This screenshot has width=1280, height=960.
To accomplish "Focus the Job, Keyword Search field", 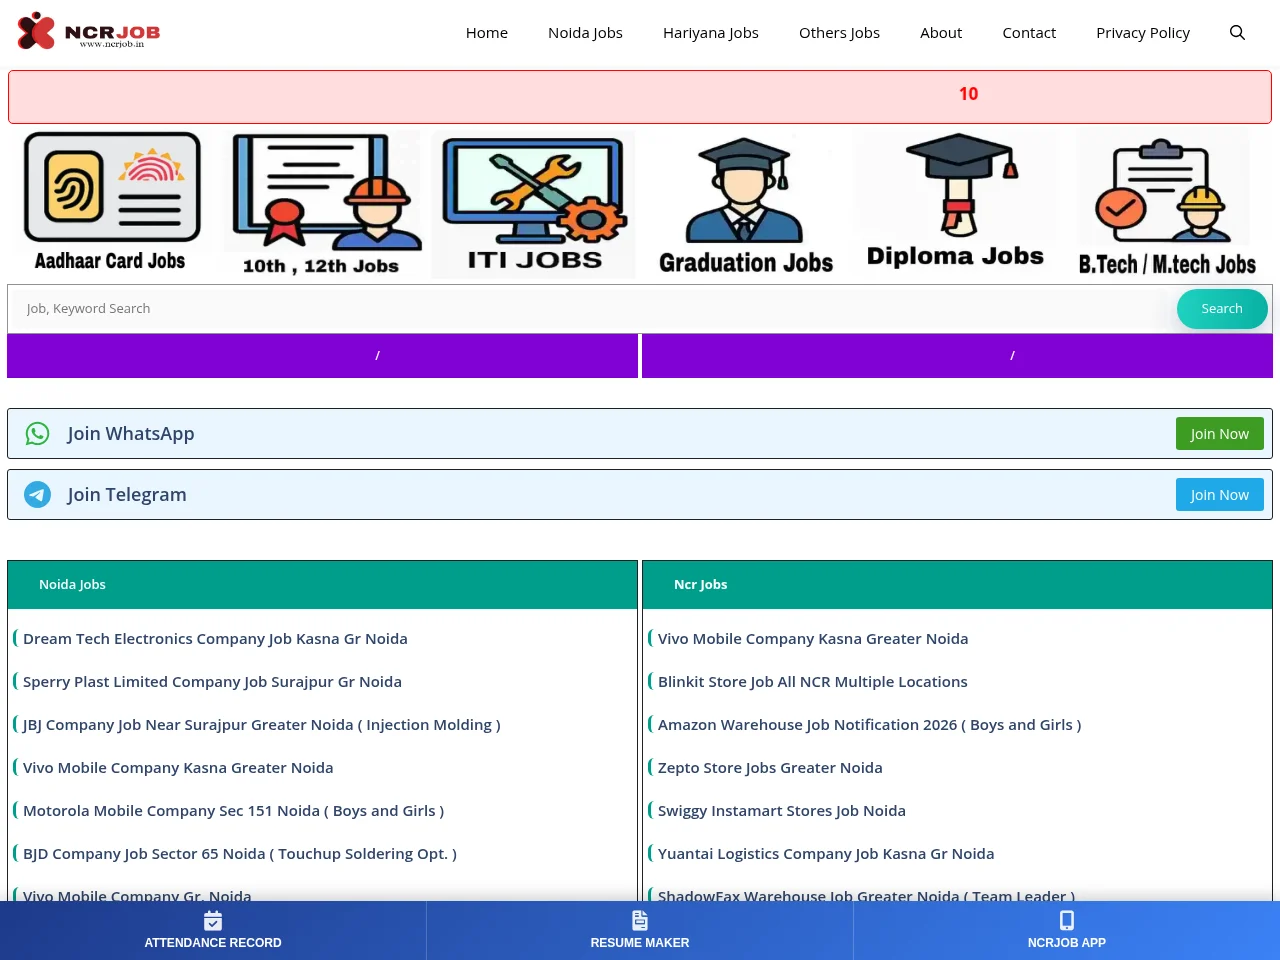I will pyautogui.click(x=590, y=308).
